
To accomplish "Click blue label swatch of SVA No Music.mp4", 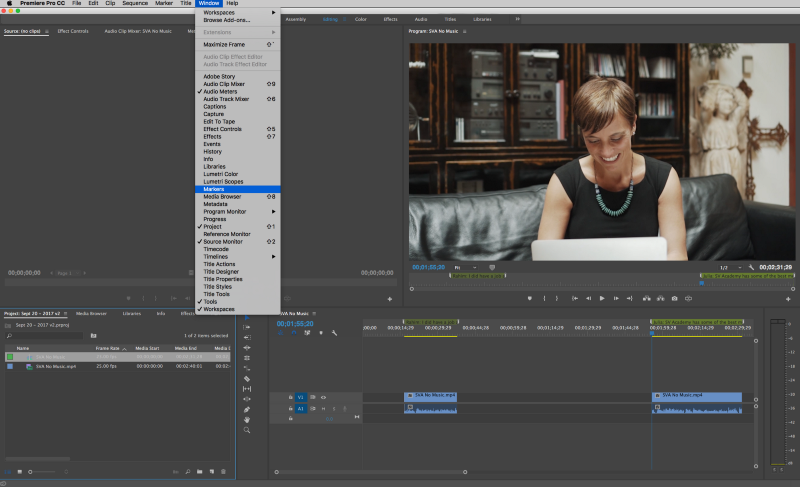I will 10,366.
